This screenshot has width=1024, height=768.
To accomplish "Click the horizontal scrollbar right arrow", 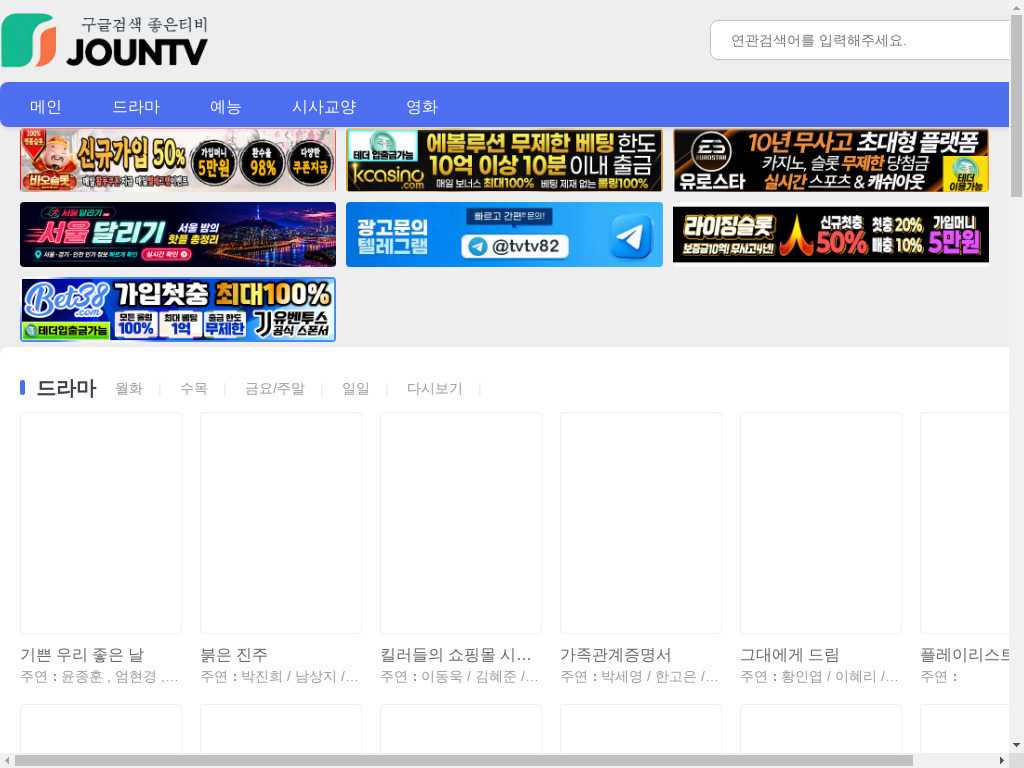I will pyautogui.click(x=1002, y=761).
